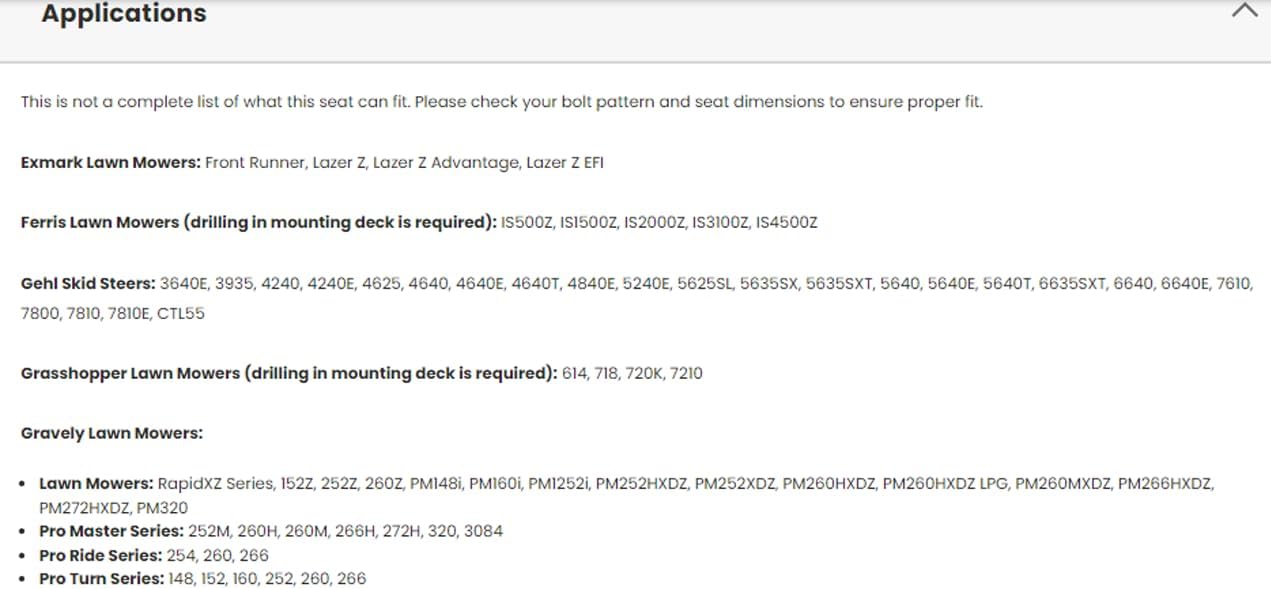Click the Pro Ride Series label
The height and width of the screenshot is (589, 1271).
(x=100, y=555)
